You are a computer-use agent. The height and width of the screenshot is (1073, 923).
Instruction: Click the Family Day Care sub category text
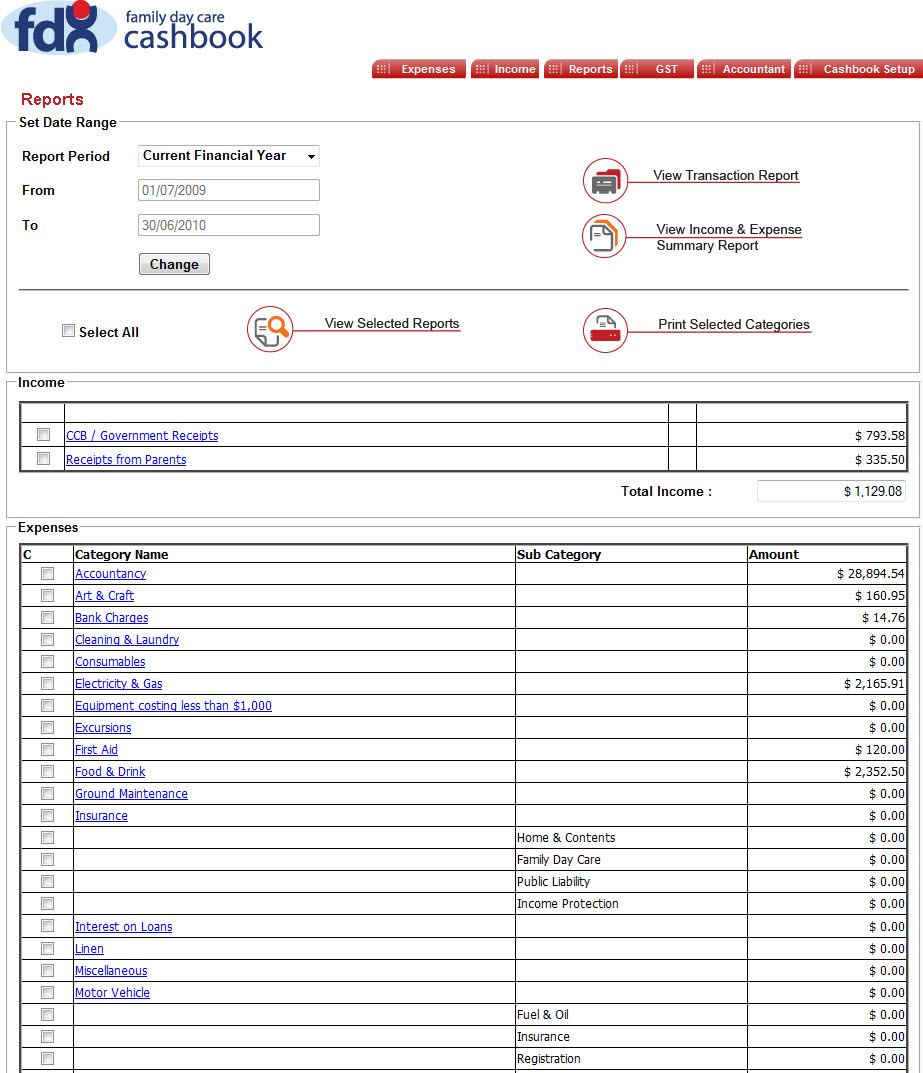pyautogui.click(x=559, y=859)
